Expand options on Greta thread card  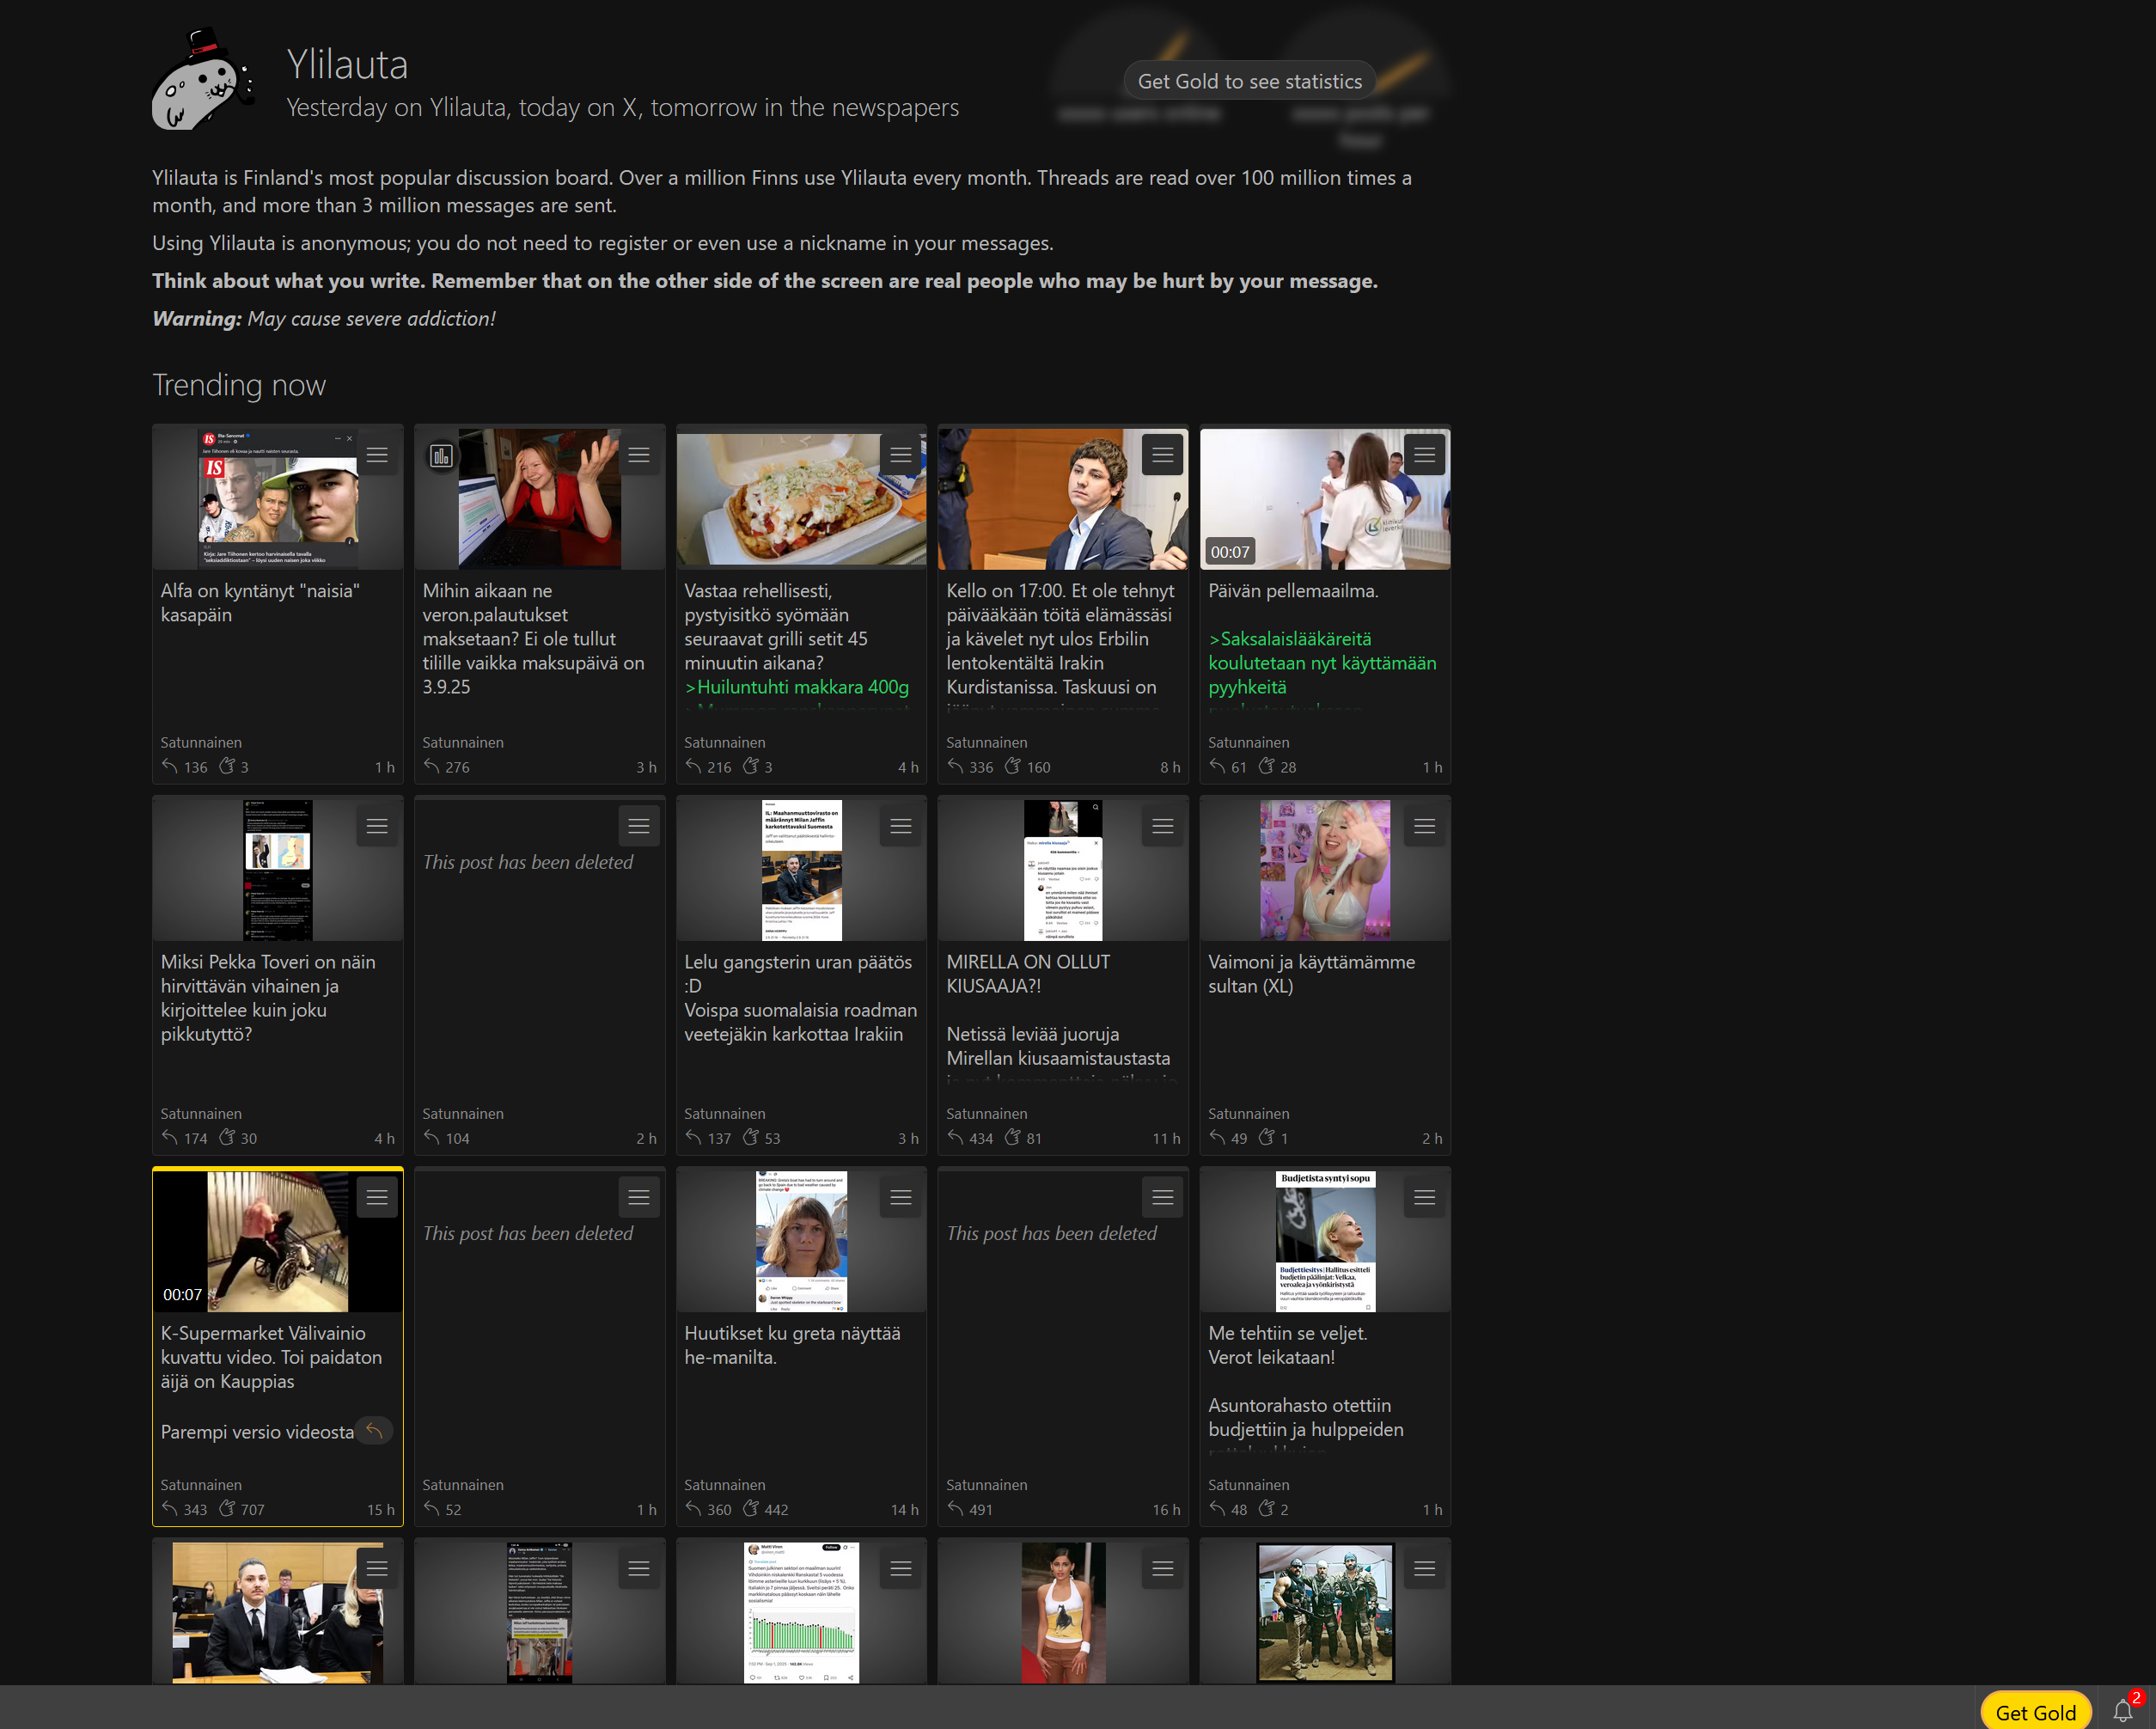pos(900,1197)
